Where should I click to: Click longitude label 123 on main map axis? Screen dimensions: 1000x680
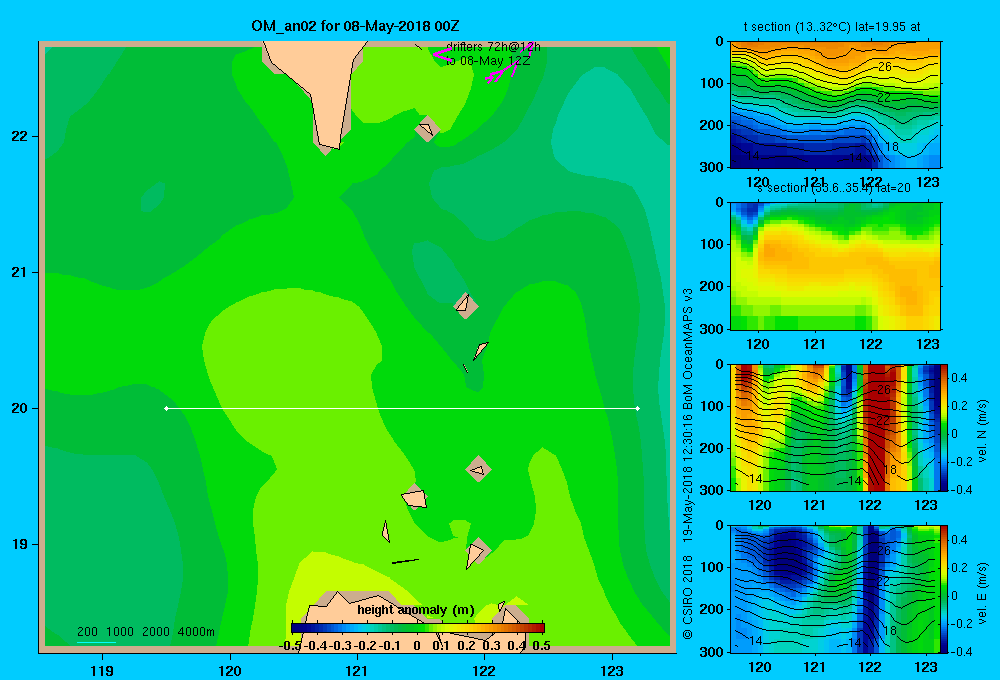click(x=612, y=670)
